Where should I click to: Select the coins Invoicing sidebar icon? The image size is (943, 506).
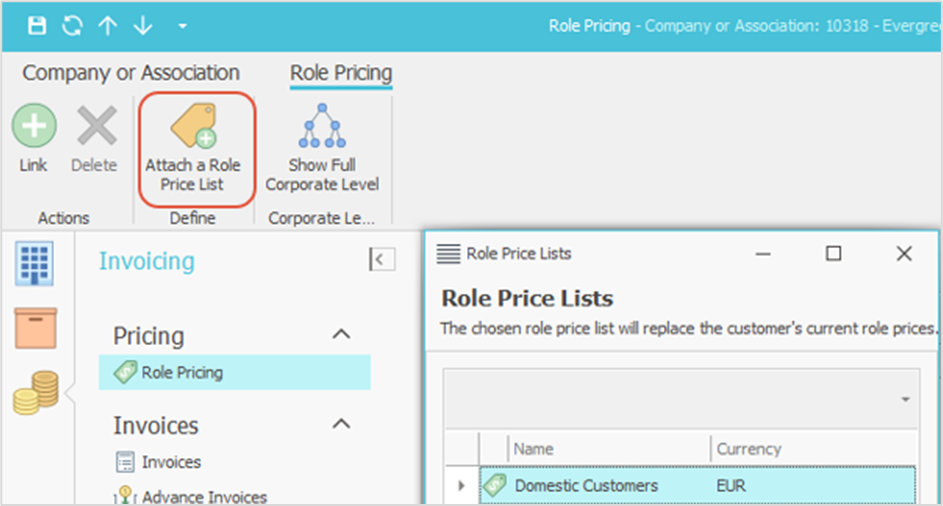35,392
